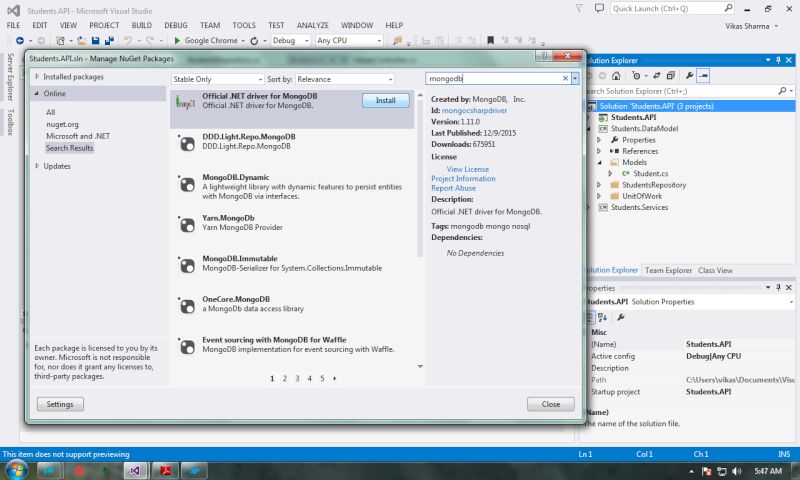This screenshot has width=800, height=480.
Task: Click the PDF reader taskbar icon
Action: [x=165, y=470]
